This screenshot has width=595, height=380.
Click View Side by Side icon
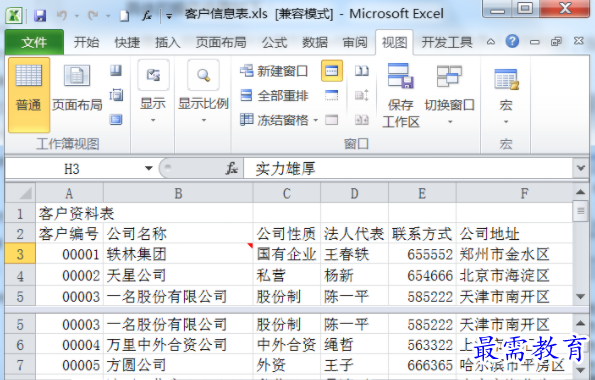click(x=362, y=71)
